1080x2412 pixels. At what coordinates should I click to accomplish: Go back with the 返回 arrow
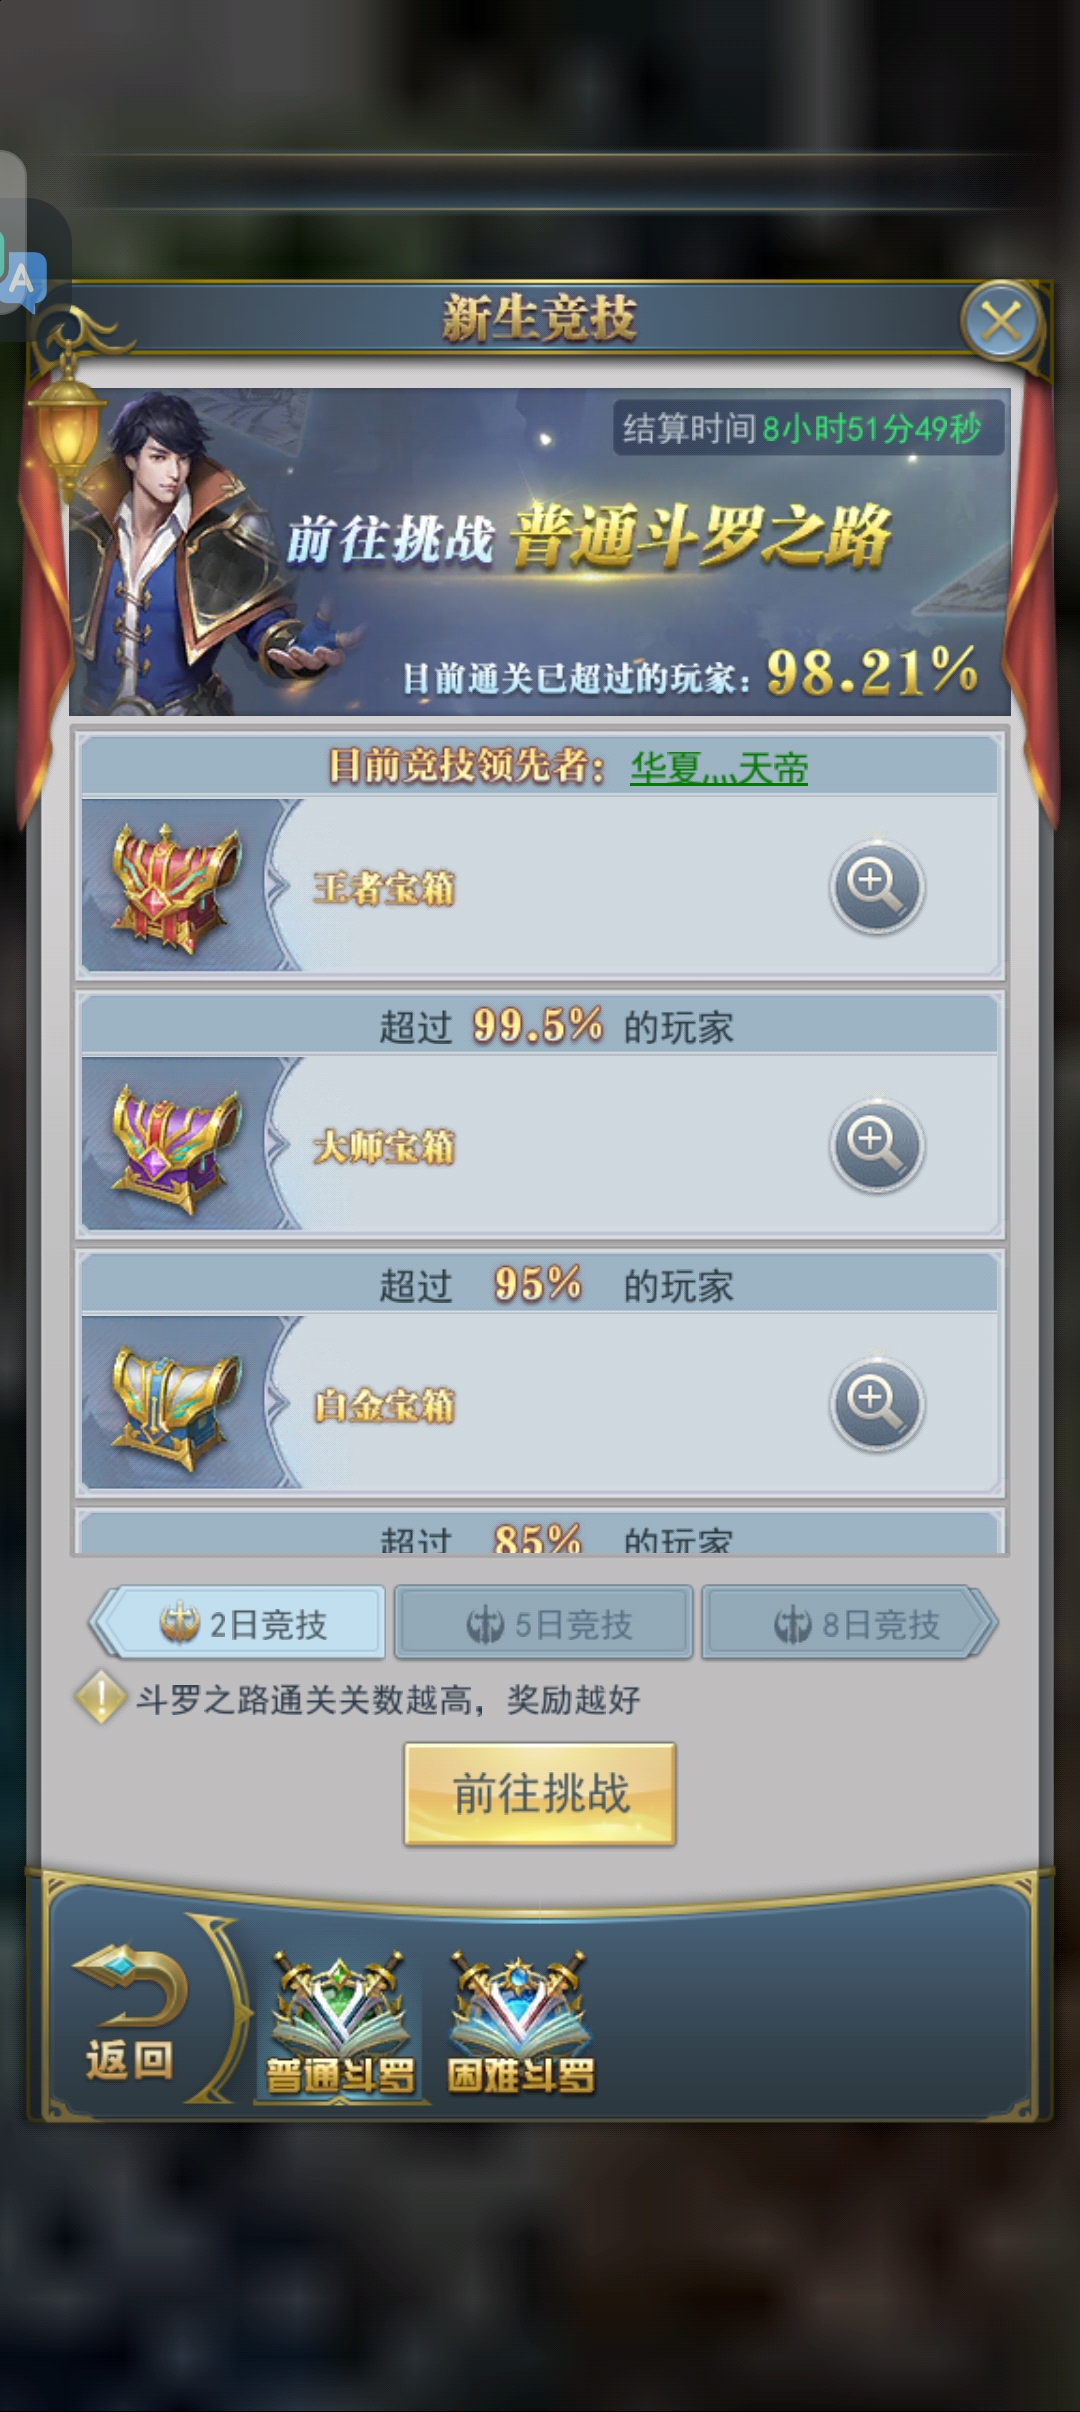pos(130,2012)
